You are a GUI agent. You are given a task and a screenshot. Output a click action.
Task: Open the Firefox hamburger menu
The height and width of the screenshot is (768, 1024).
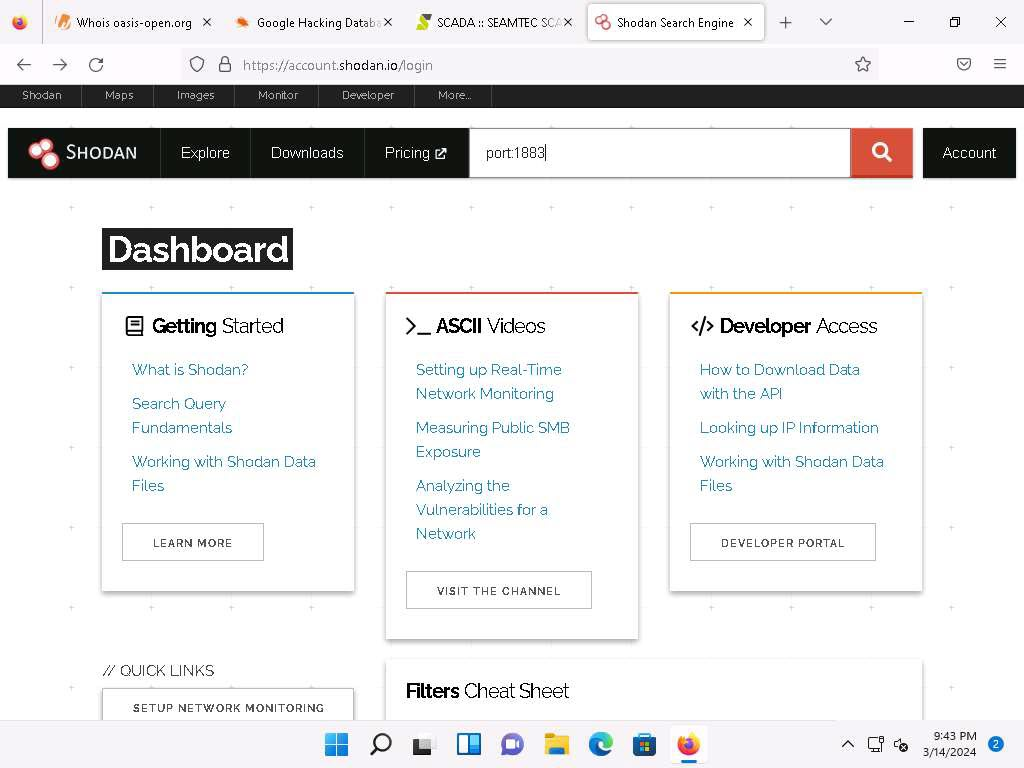(x=999, y=64)
